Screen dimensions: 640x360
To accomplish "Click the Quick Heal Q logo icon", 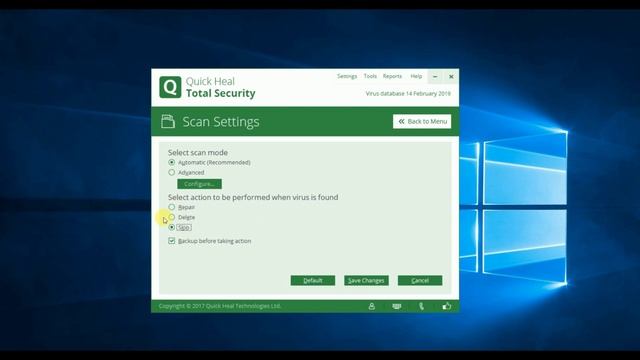I will [170, 87].
